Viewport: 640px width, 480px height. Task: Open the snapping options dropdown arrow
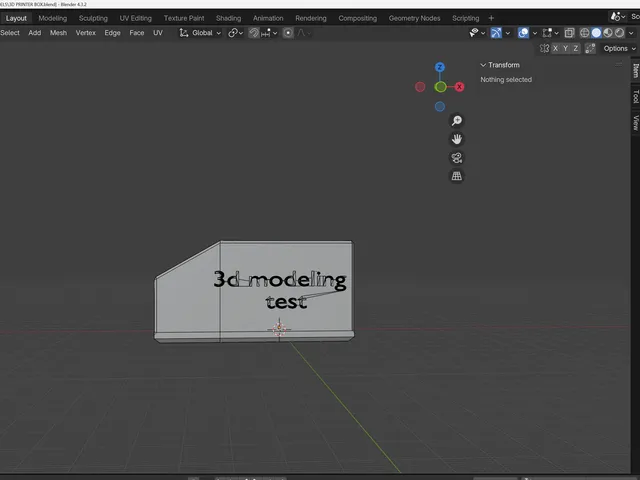pyautogui.click(x=275, y=33)
